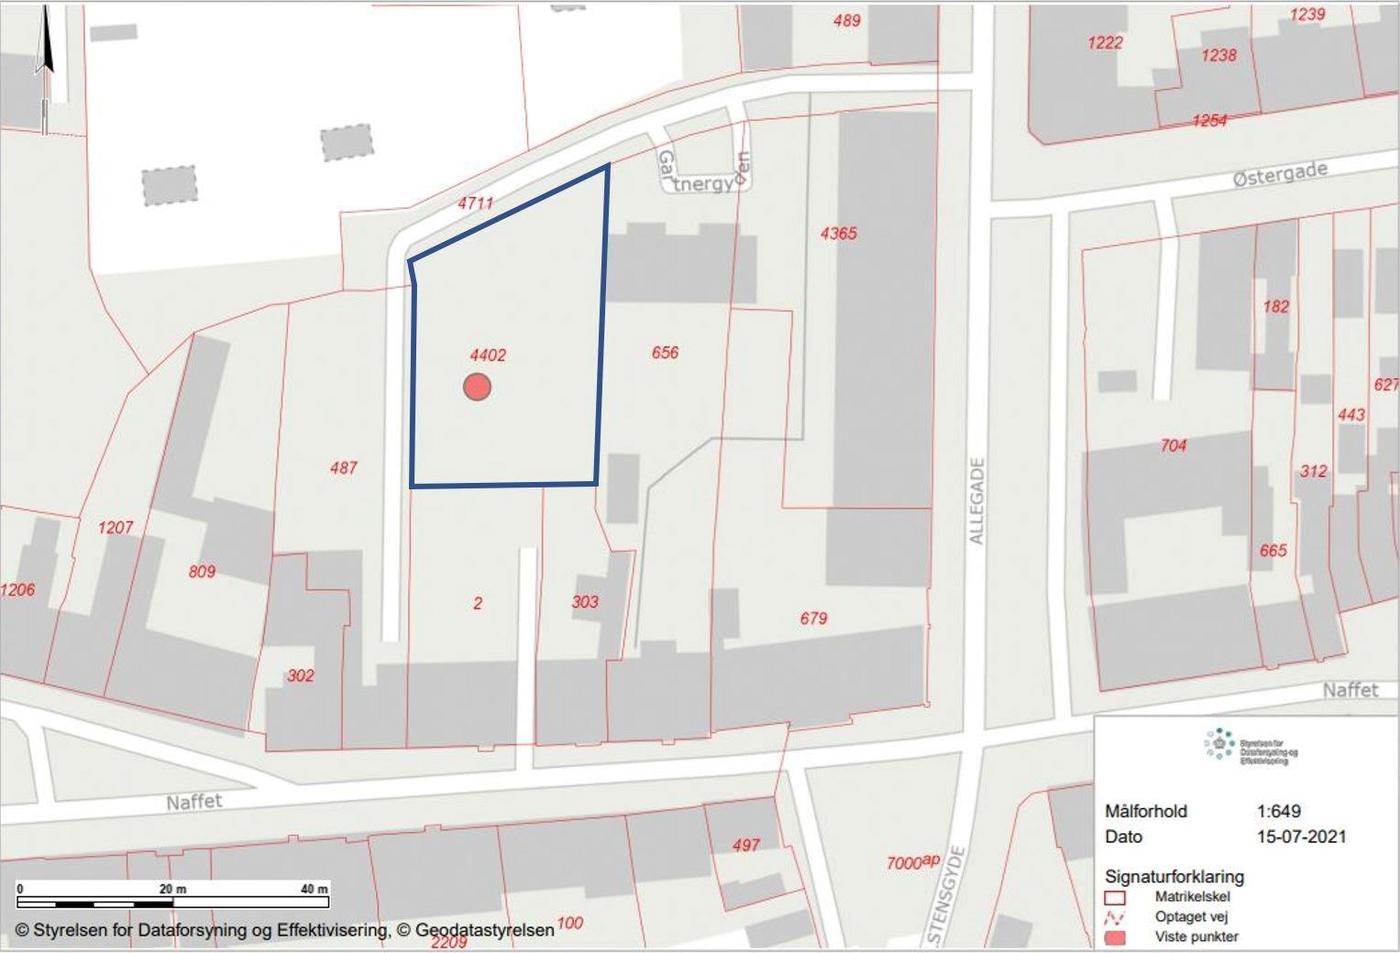Viewport: 1400px width, 953px height.
Task: Click parcel number 487
Action: [x=343, y=467]
